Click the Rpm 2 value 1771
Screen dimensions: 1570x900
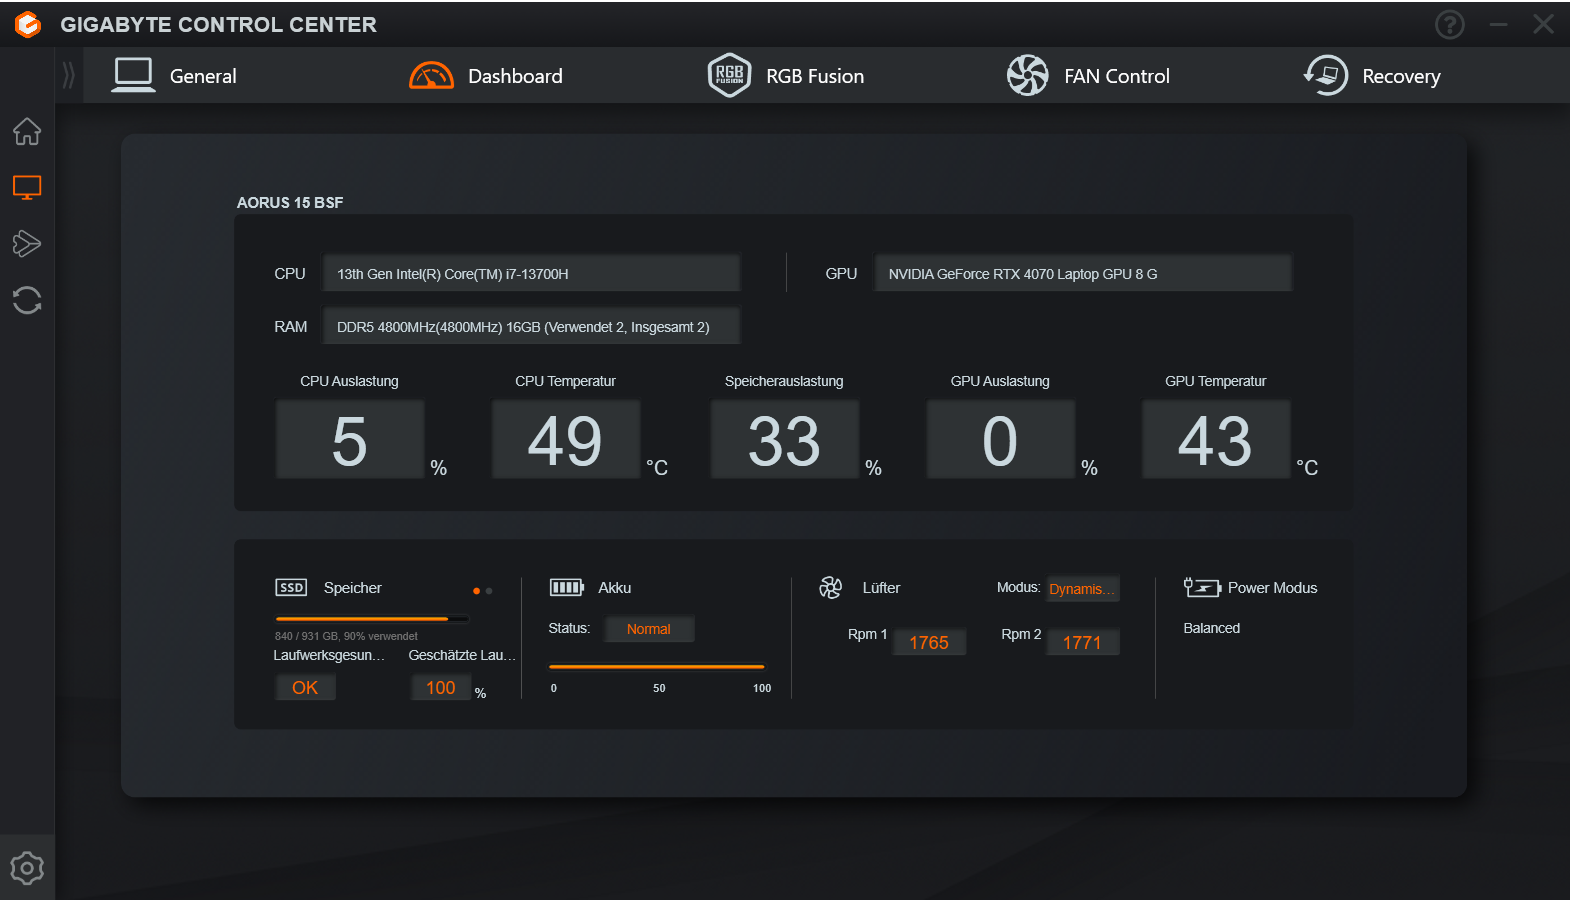click(x=1082, y=642)
